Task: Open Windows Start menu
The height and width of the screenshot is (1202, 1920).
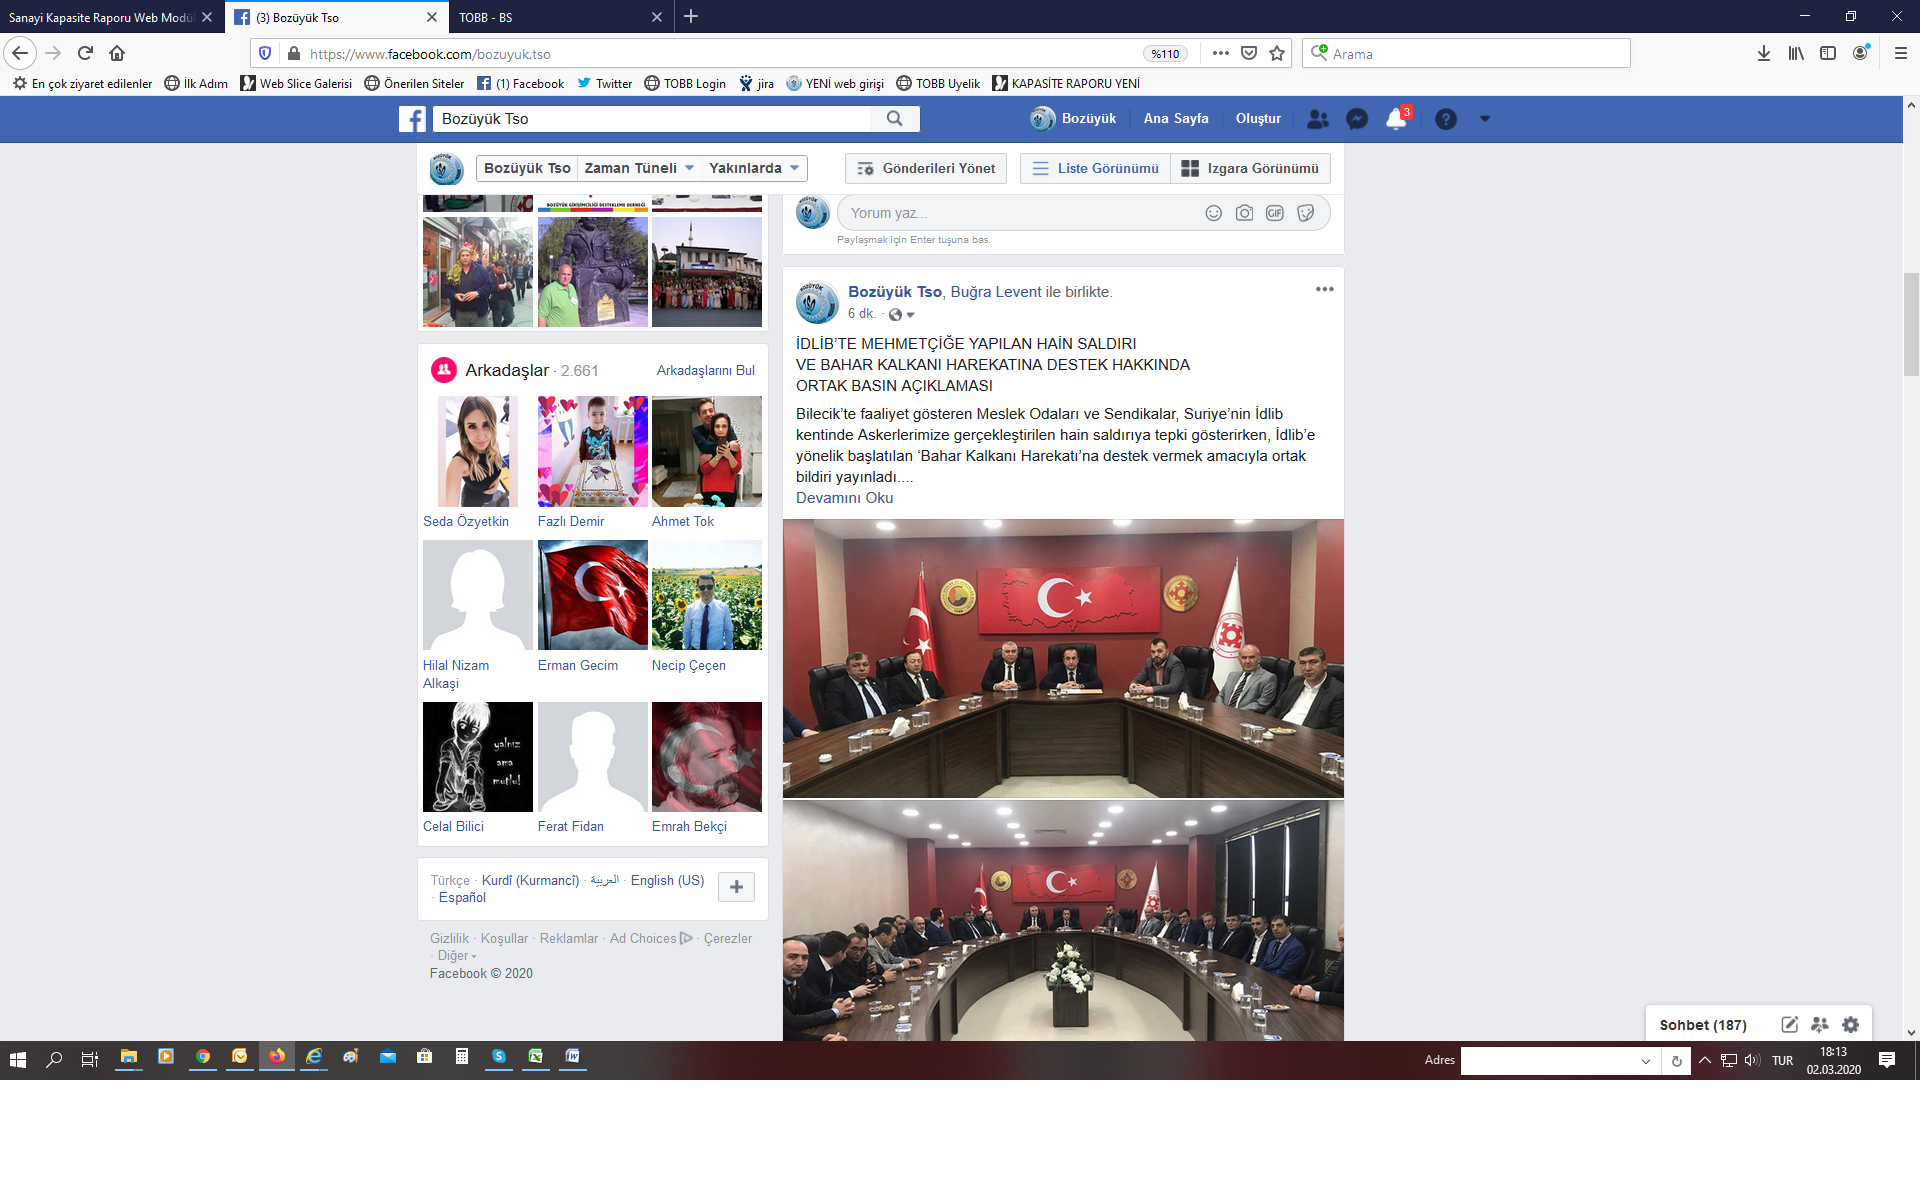Action: click(17, 1060)
